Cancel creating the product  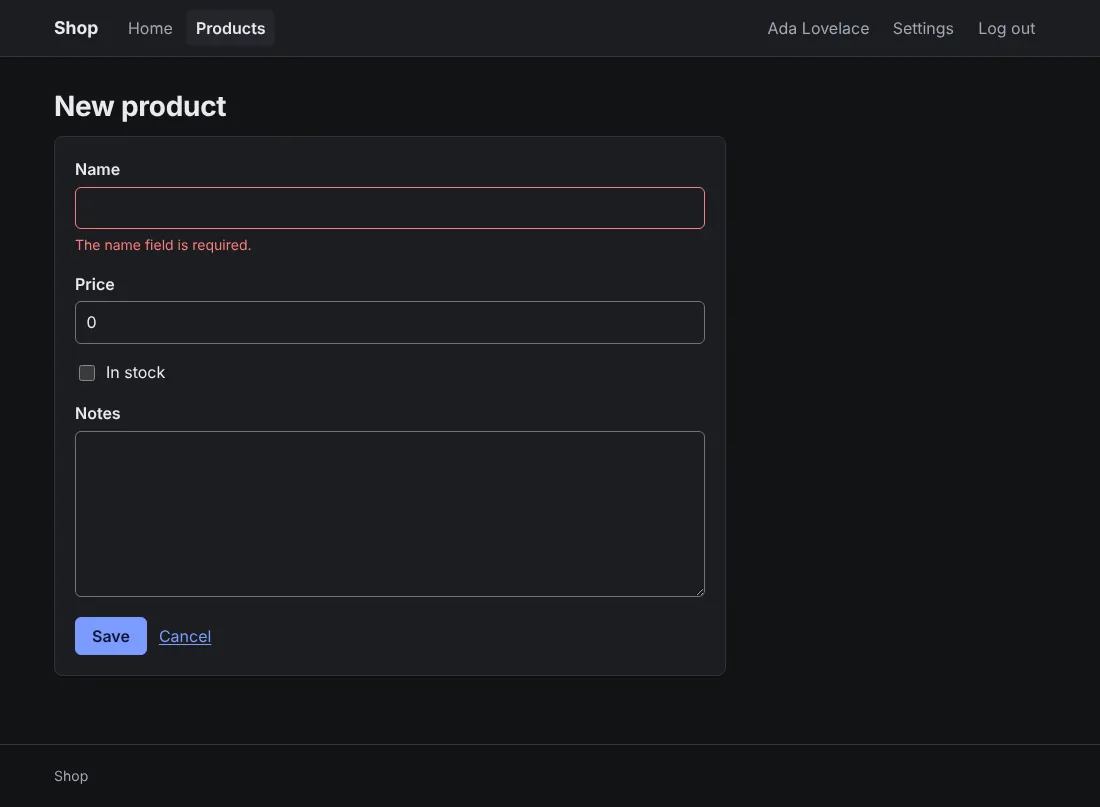[x=185, y=636]
